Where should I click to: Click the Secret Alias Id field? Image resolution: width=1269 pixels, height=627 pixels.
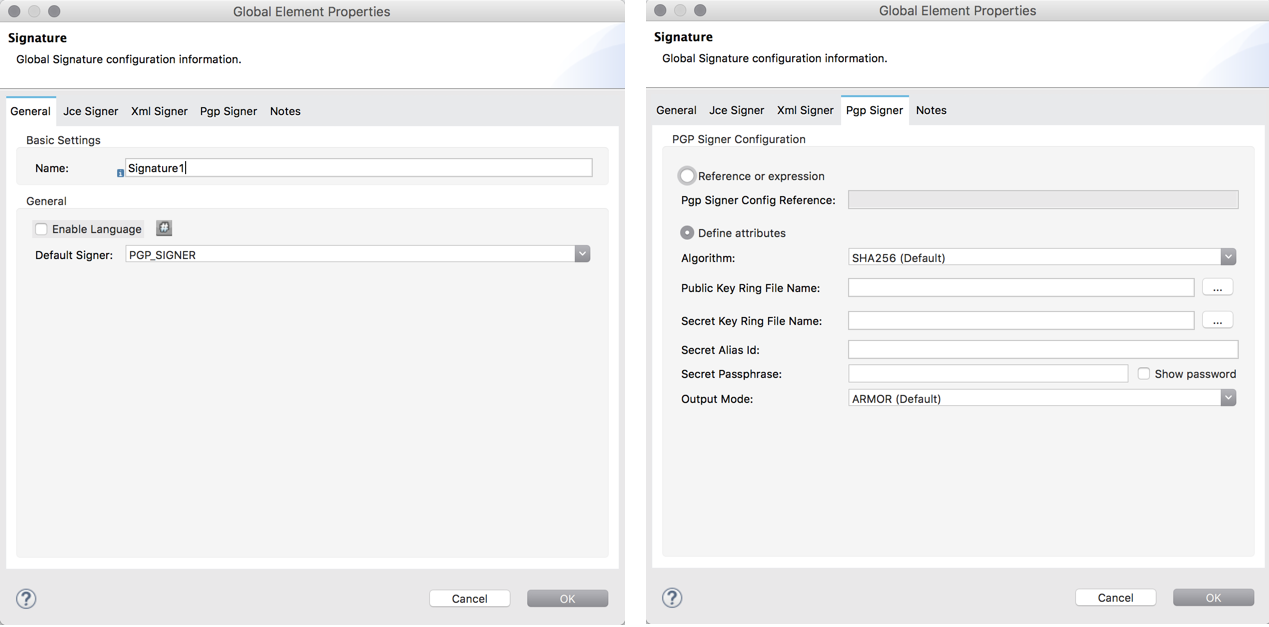point(1042,350)
